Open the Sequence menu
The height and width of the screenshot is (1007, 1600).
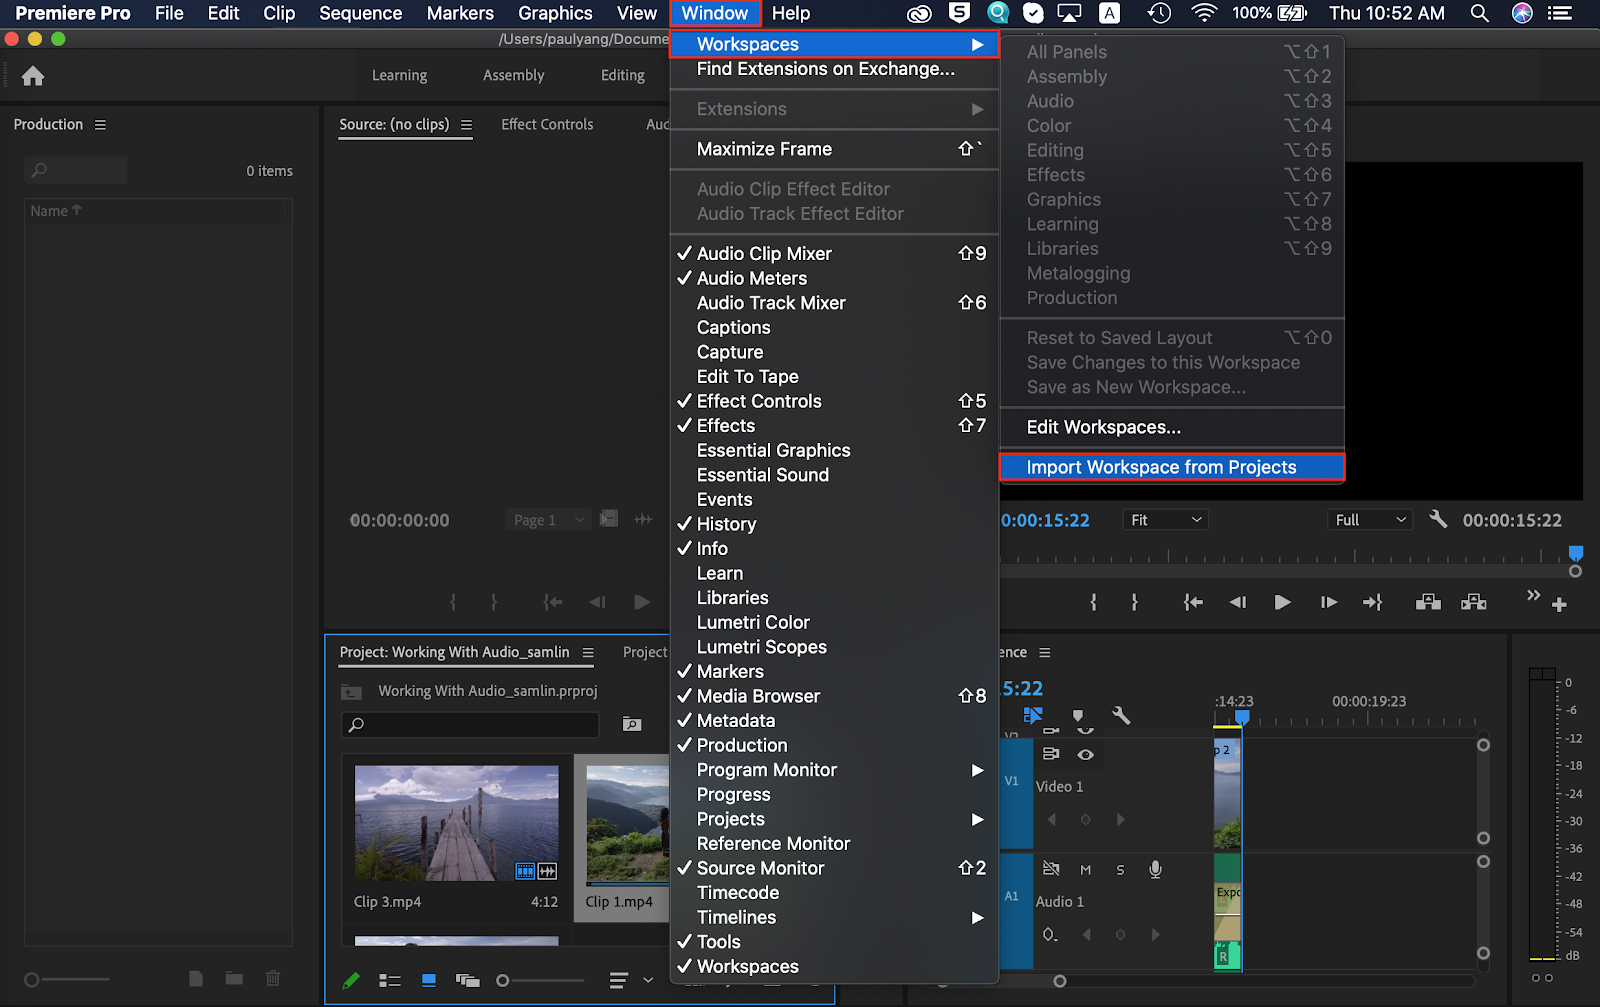[x=360, y=13]
